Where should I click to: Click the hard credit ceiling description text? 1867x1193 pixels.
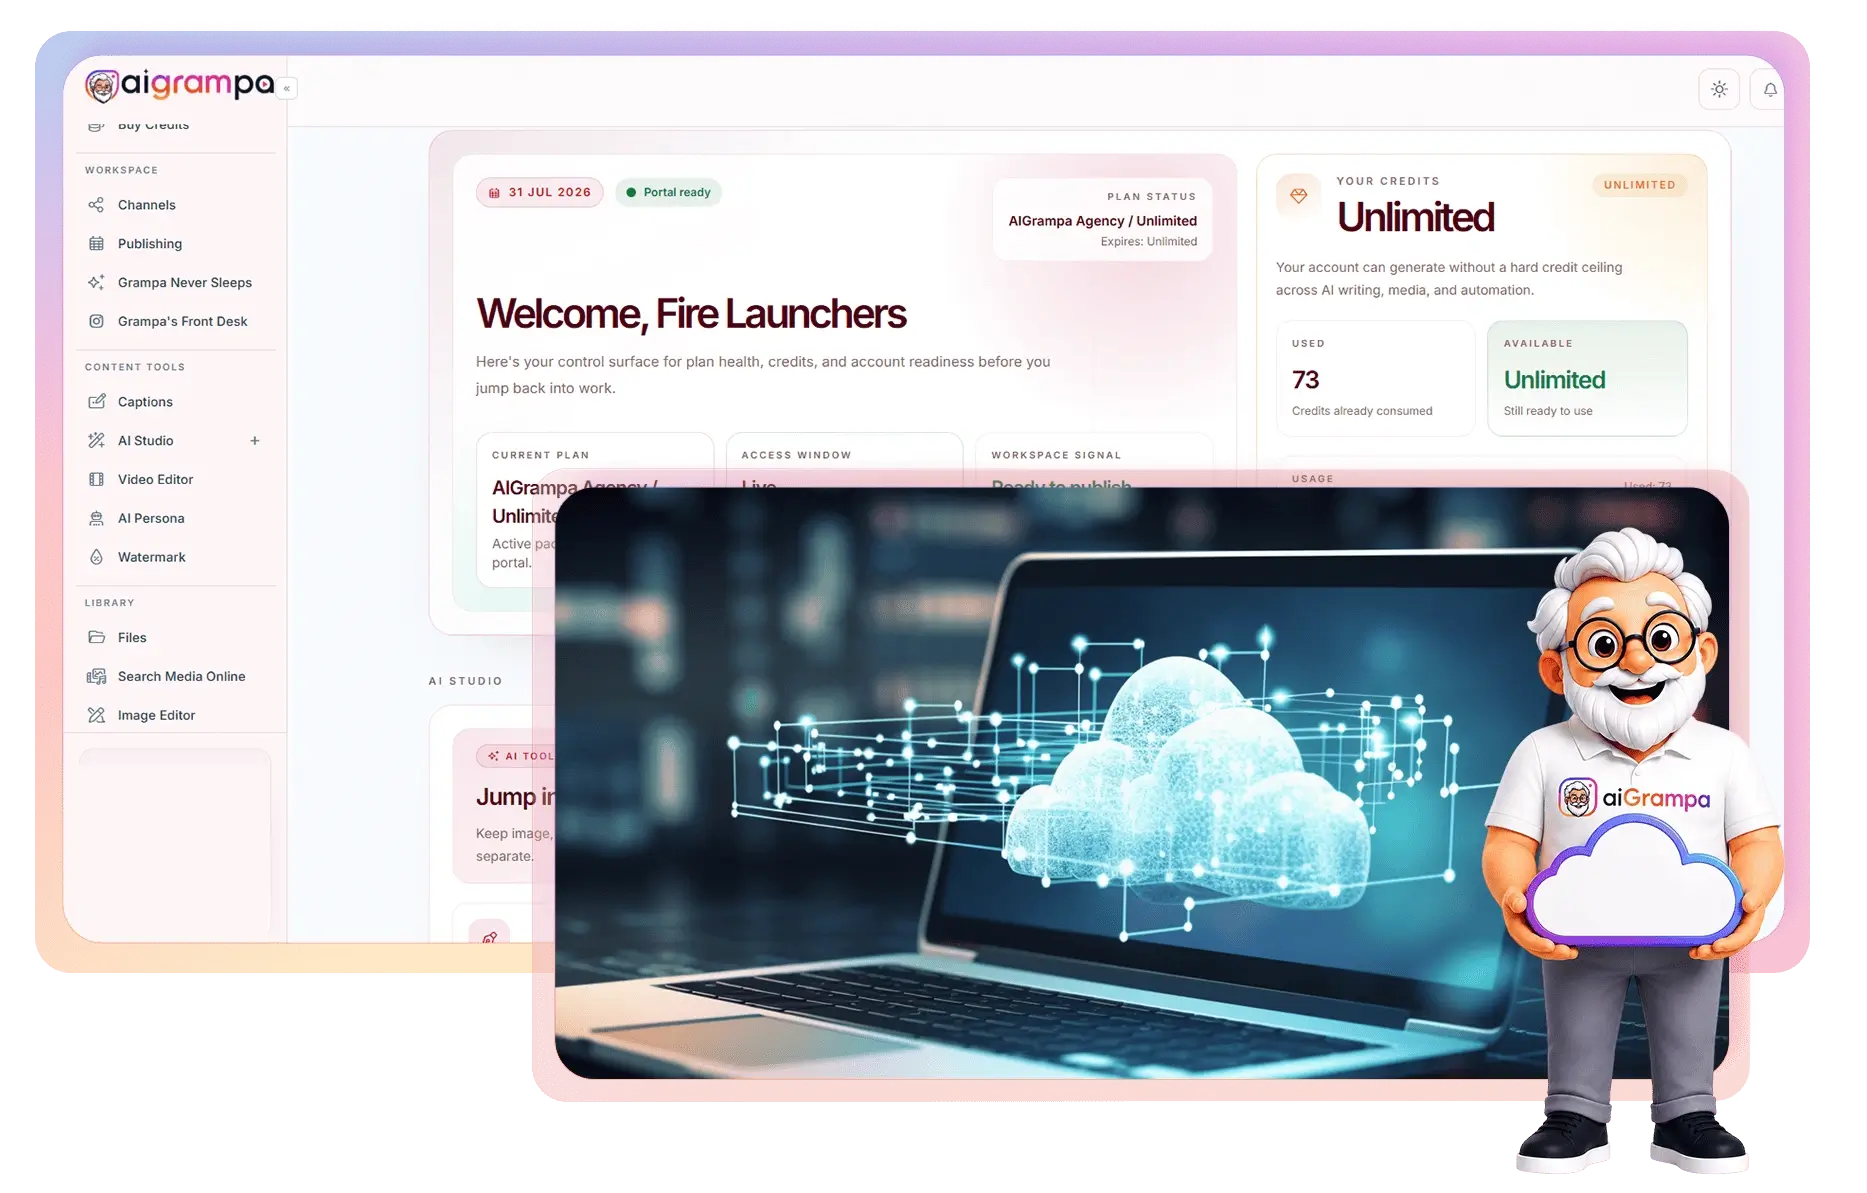point(1449,279)
